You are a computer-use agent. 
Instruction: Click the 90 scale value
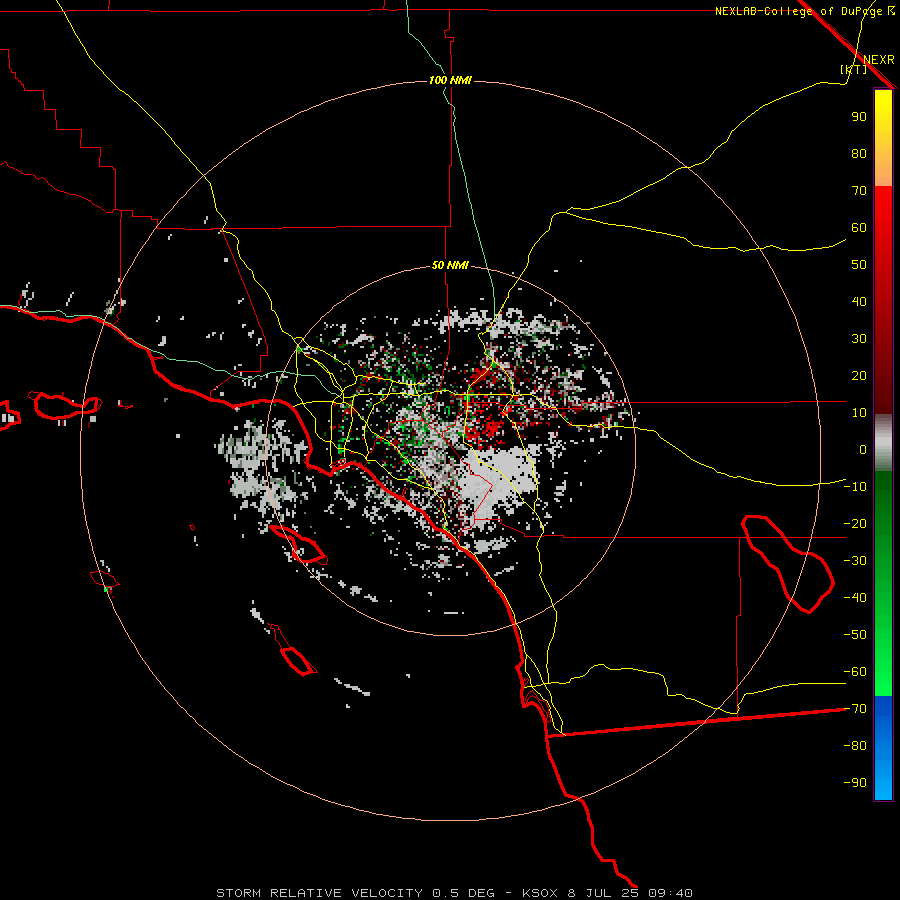(x=859, y=117)
